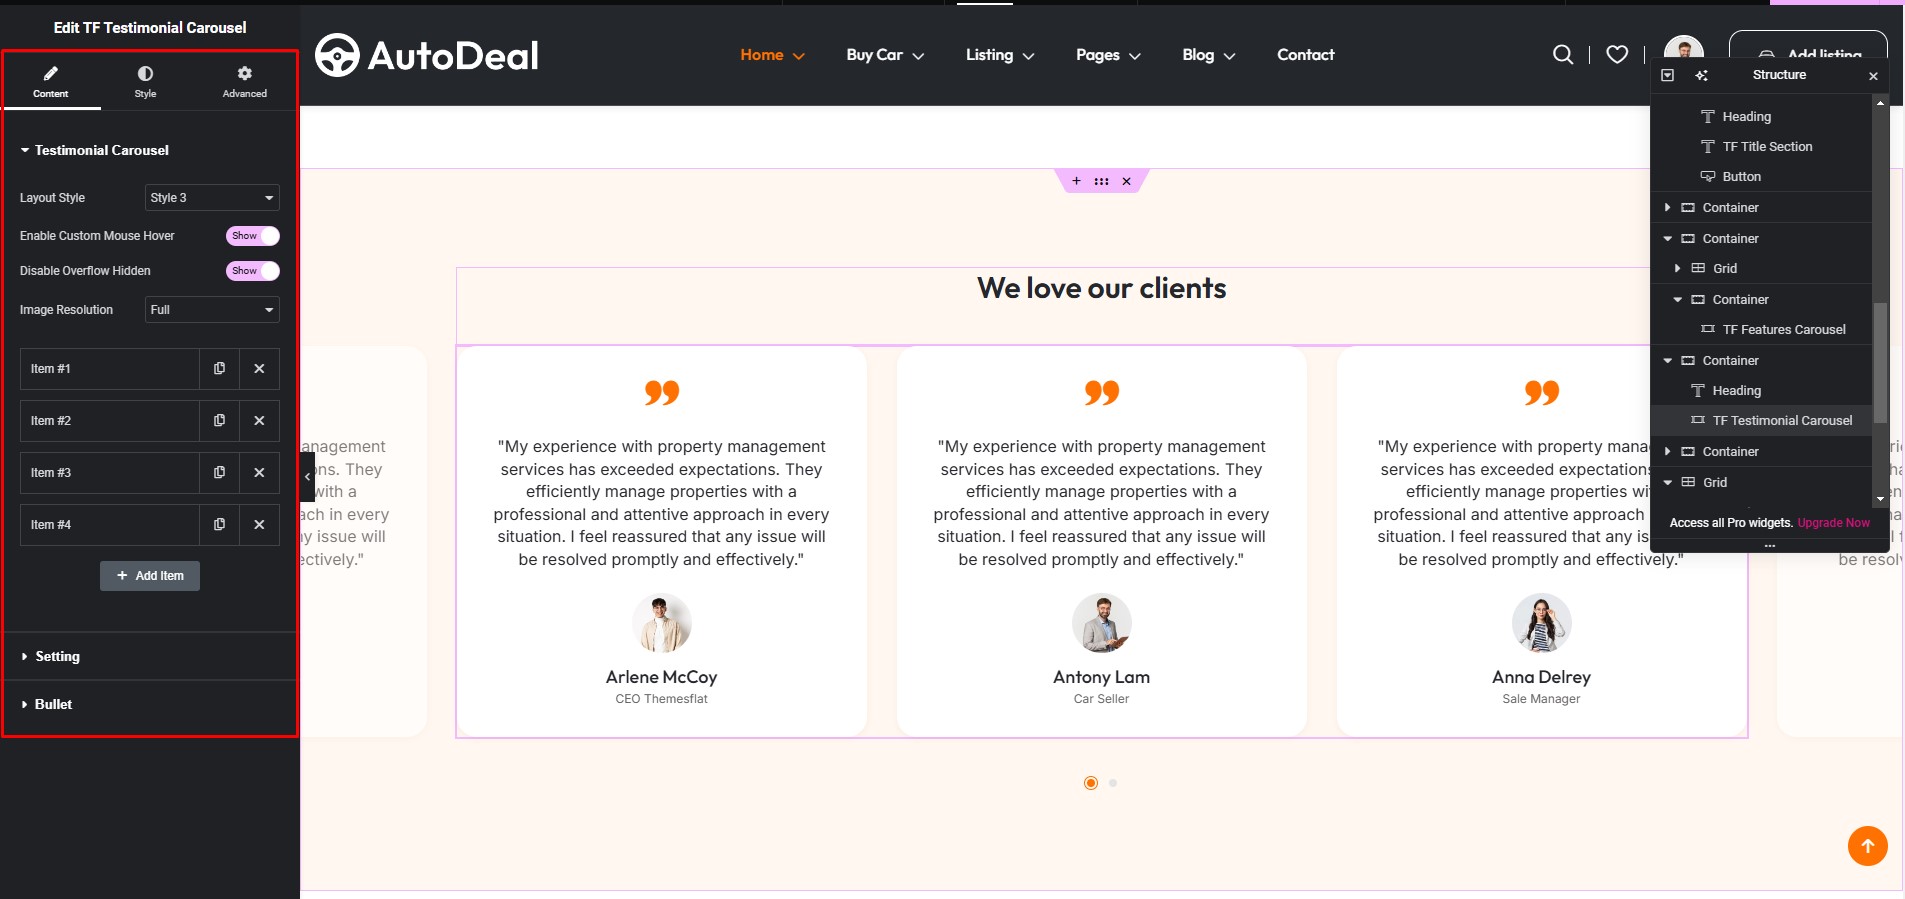Screen dimensions: 1905x899
Task: Click the first carousel pagination dot
Action: pyautogui.click(x=1091, y=783)
